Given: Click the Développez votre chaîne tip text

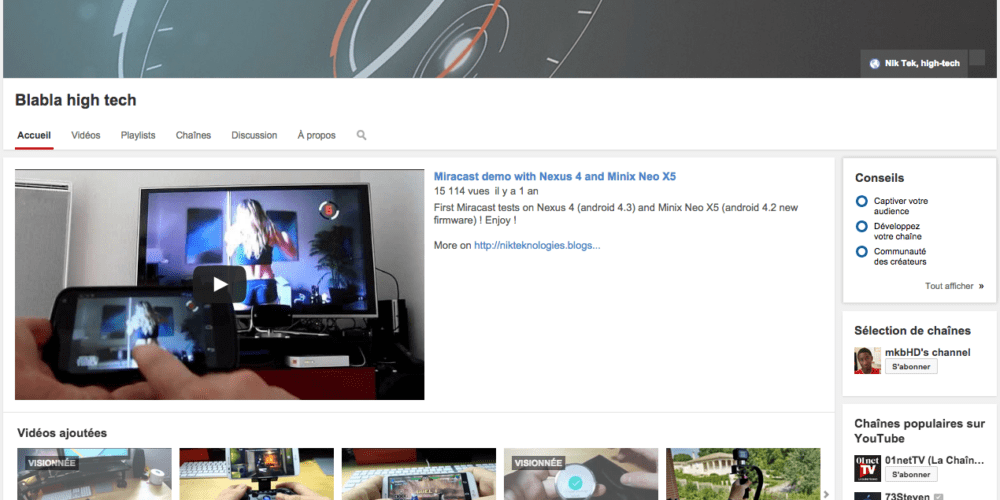Looking at the screenshot, I should coord(897,231).
